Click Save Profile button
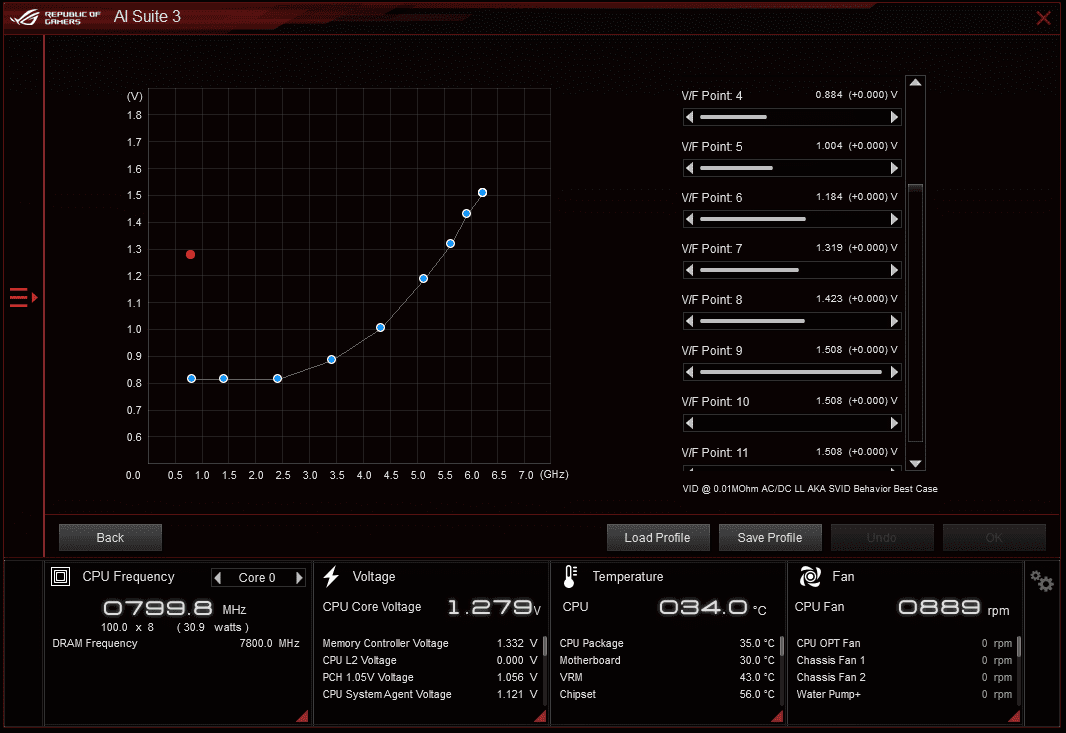This screenshot has height=733, width=1066. point(770,537)
